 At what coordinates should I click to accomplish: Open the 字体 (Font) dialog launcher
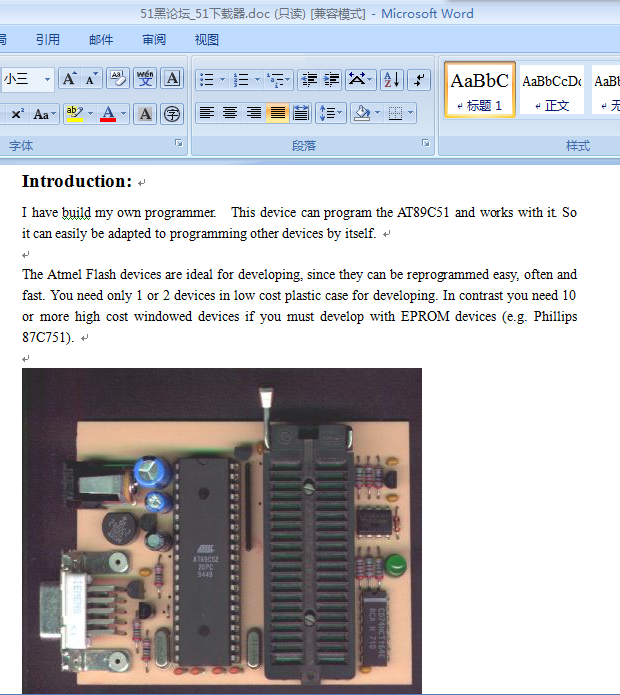tap(179, 143)
